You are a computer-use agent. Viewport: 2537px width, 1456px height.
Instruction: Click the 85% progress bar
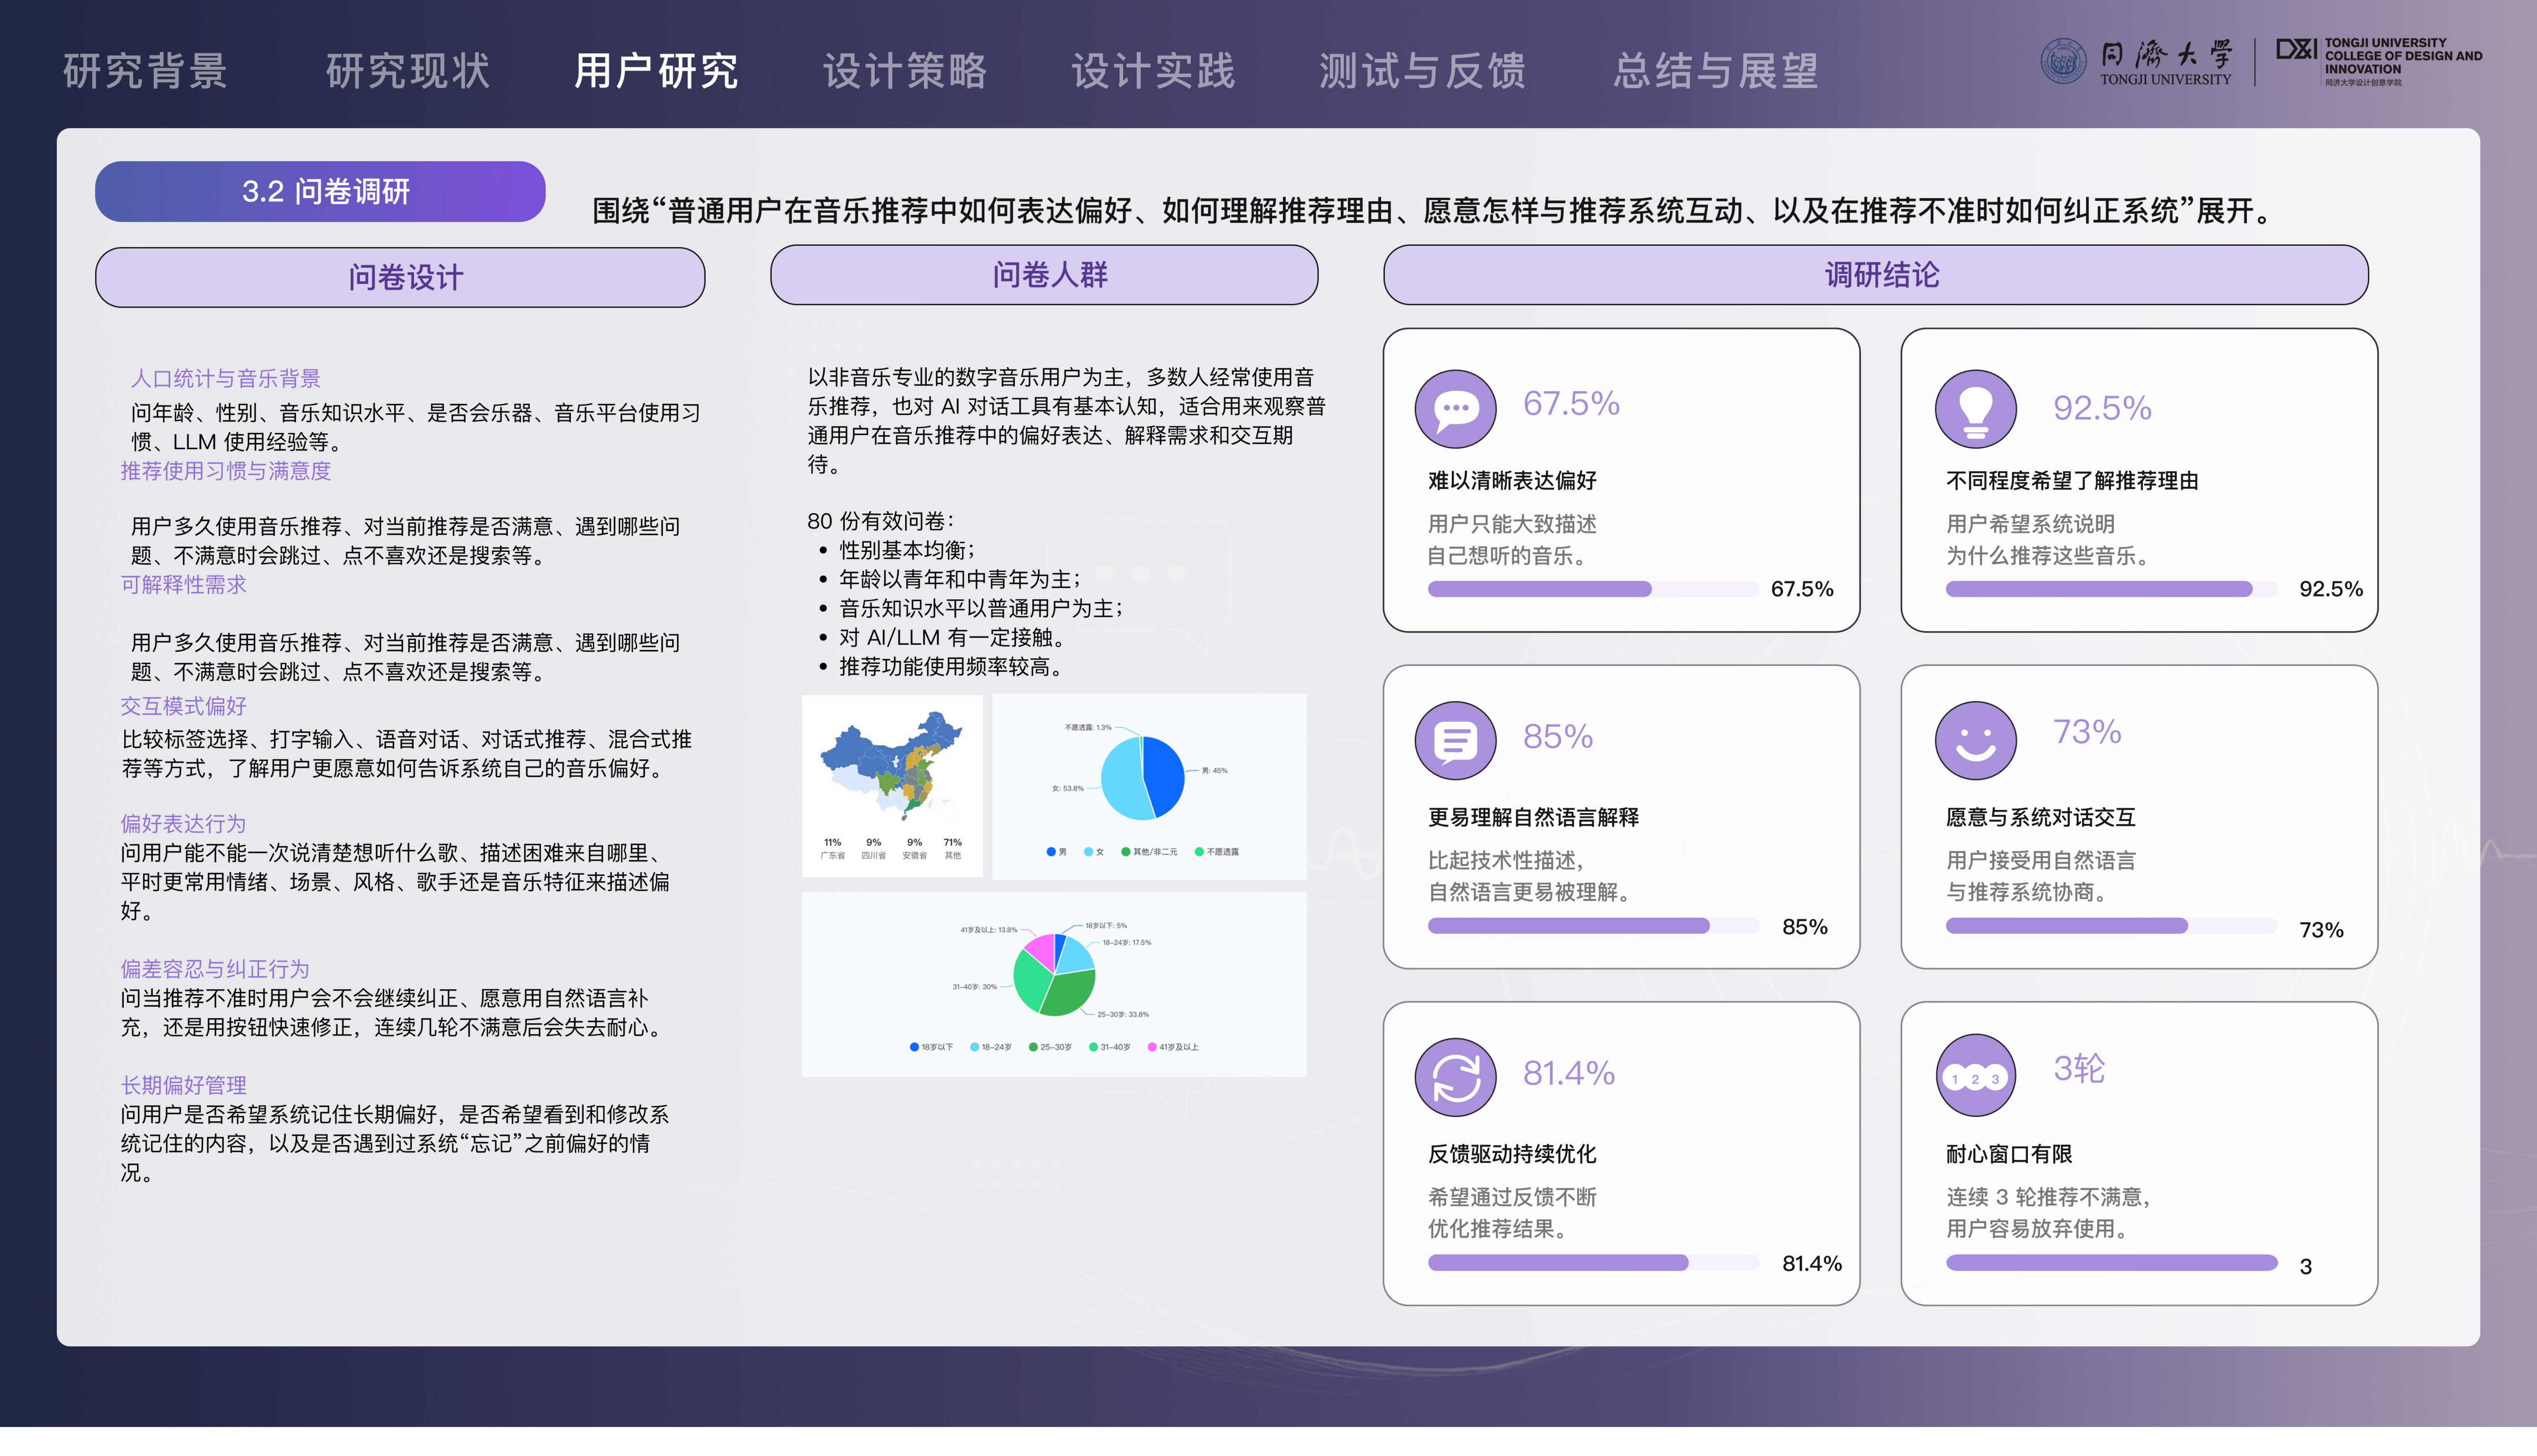tap(1593, 926)
